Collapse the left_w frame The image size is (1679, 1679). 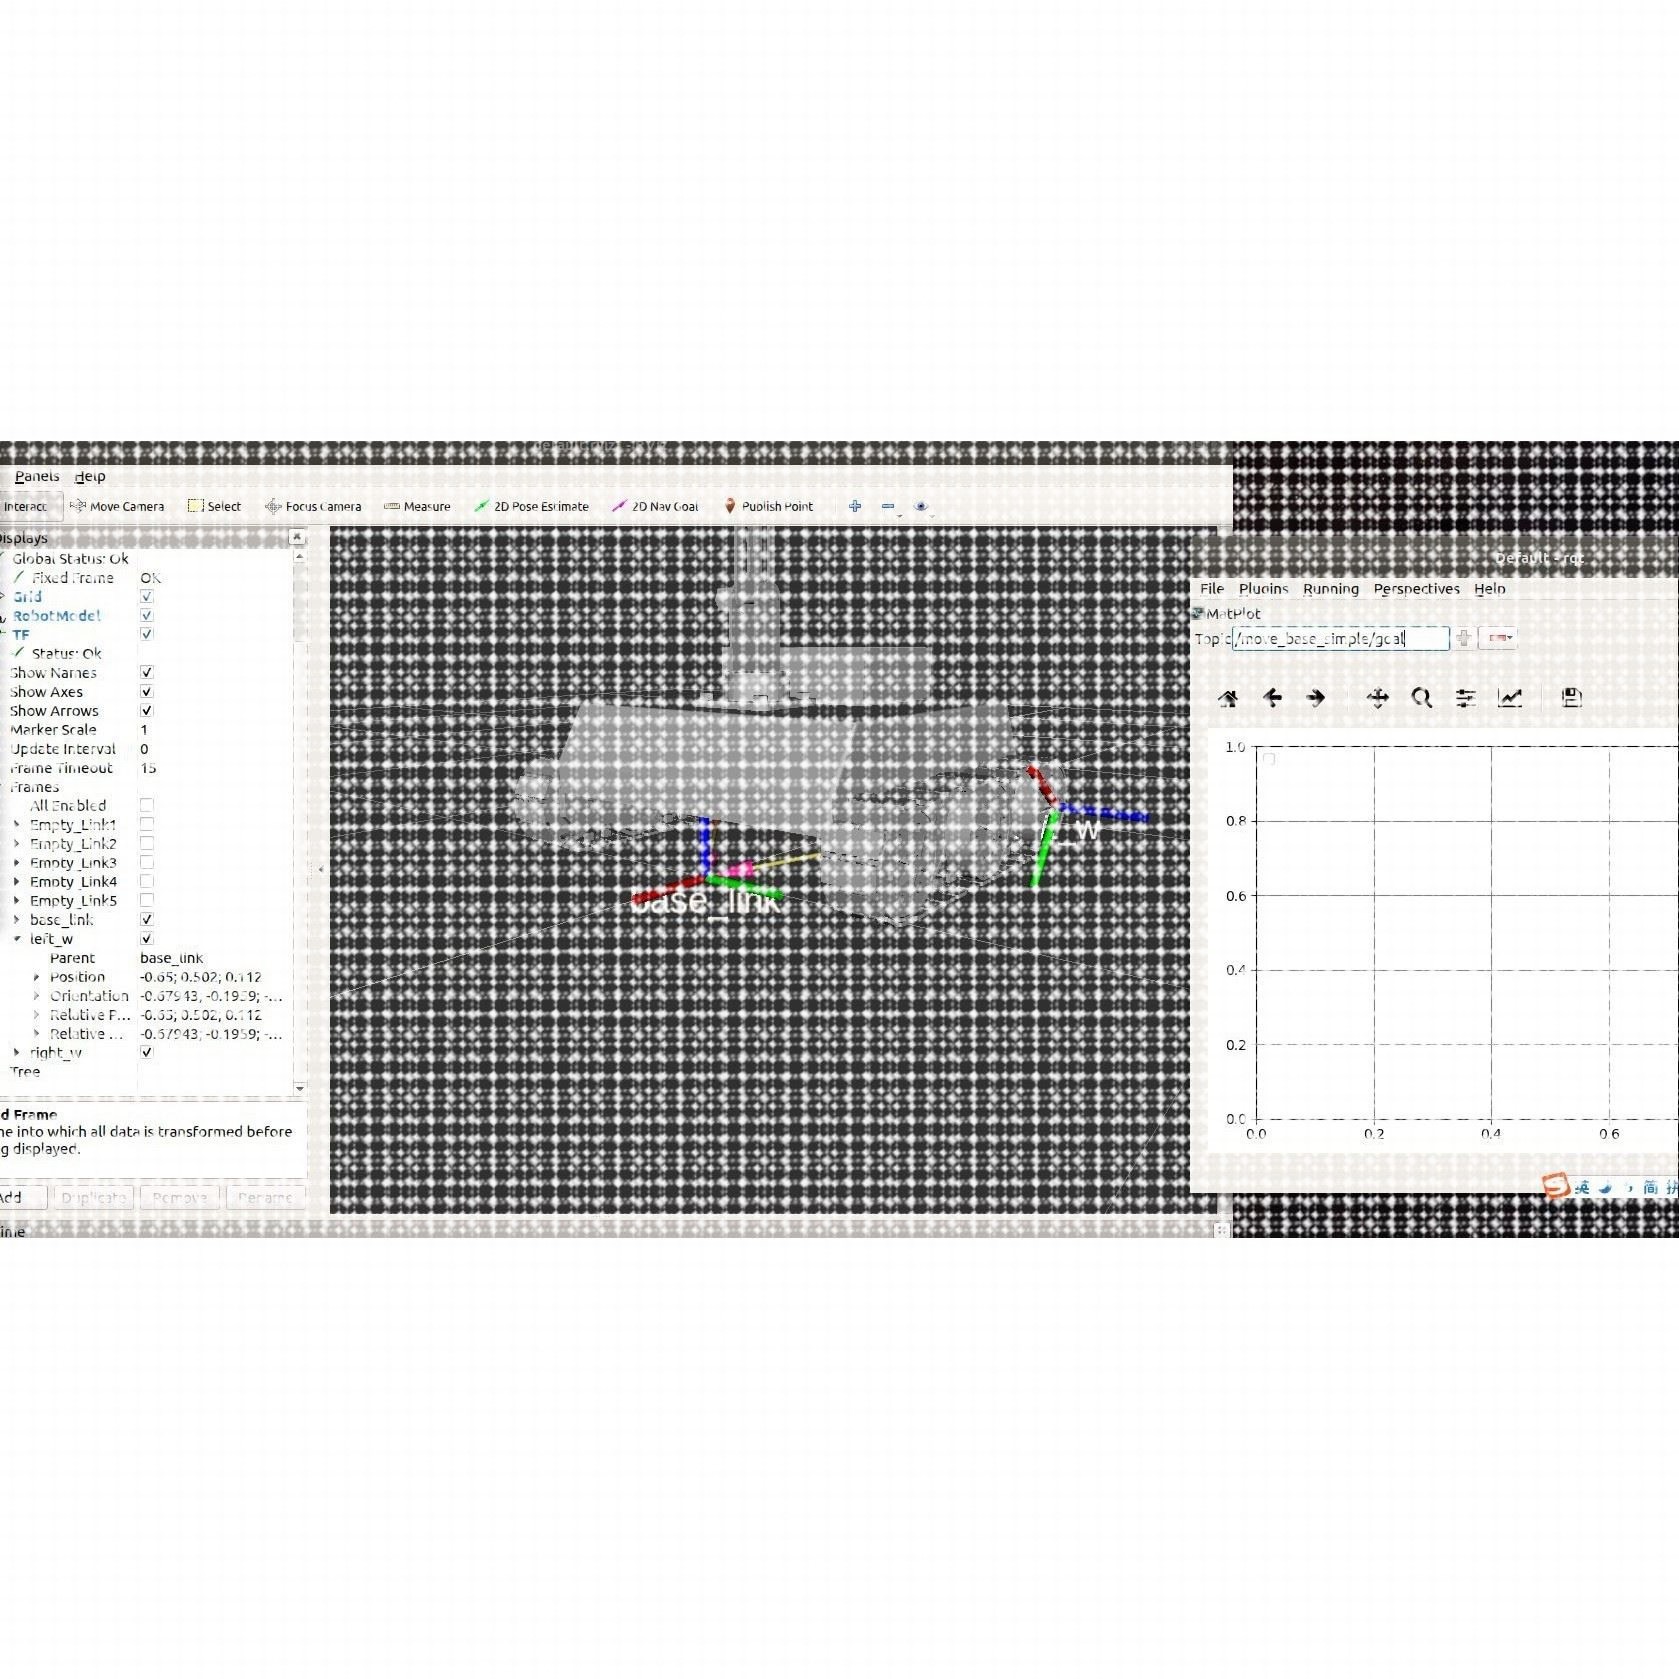(17, 939)
